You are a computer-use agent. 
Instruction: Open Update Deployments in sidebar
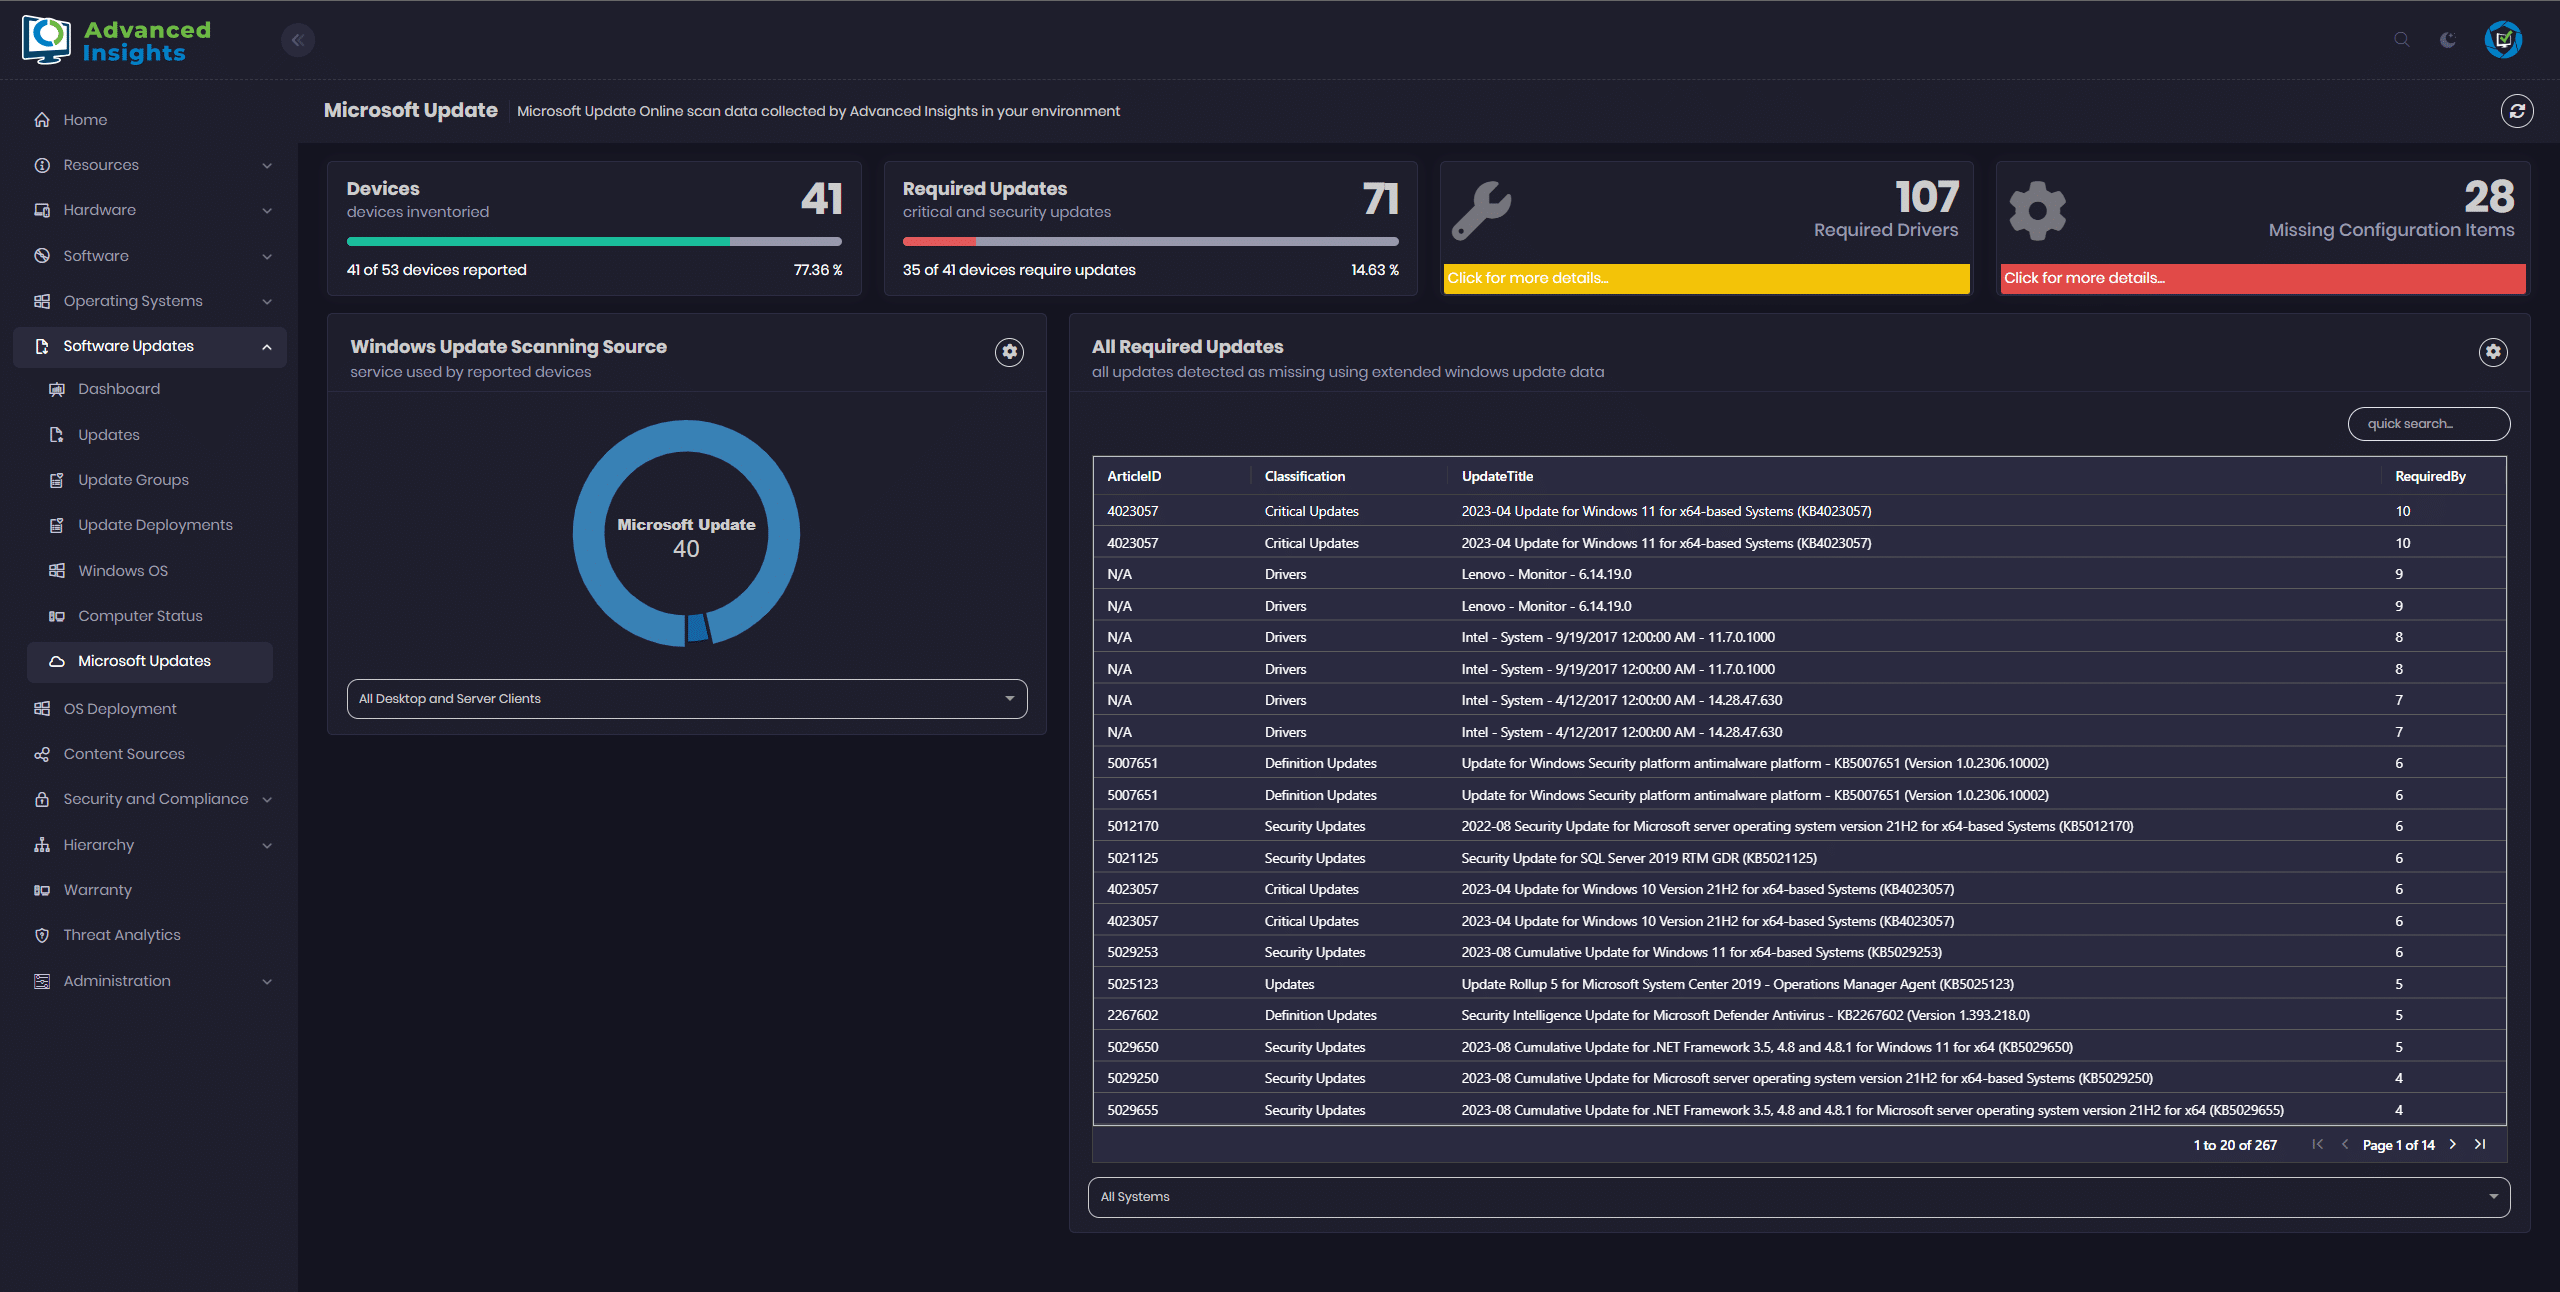pyautogui.click(x=155, y=525)
